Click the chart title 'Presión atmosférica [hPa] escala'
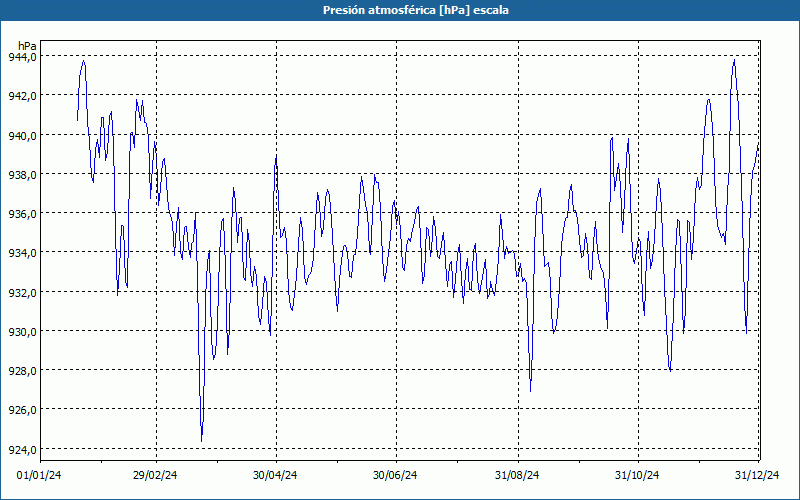The height and width of the screenshot is (500, 800). pyautogui.click(x=416, y=10)
